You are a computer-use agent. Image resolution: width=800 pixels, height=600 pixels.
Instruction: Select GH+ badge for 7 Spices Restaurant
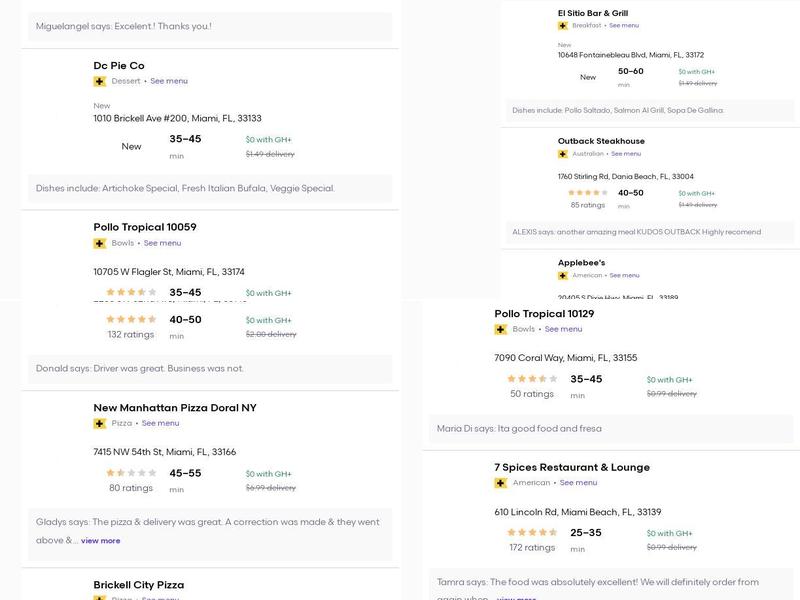(501, 483)
